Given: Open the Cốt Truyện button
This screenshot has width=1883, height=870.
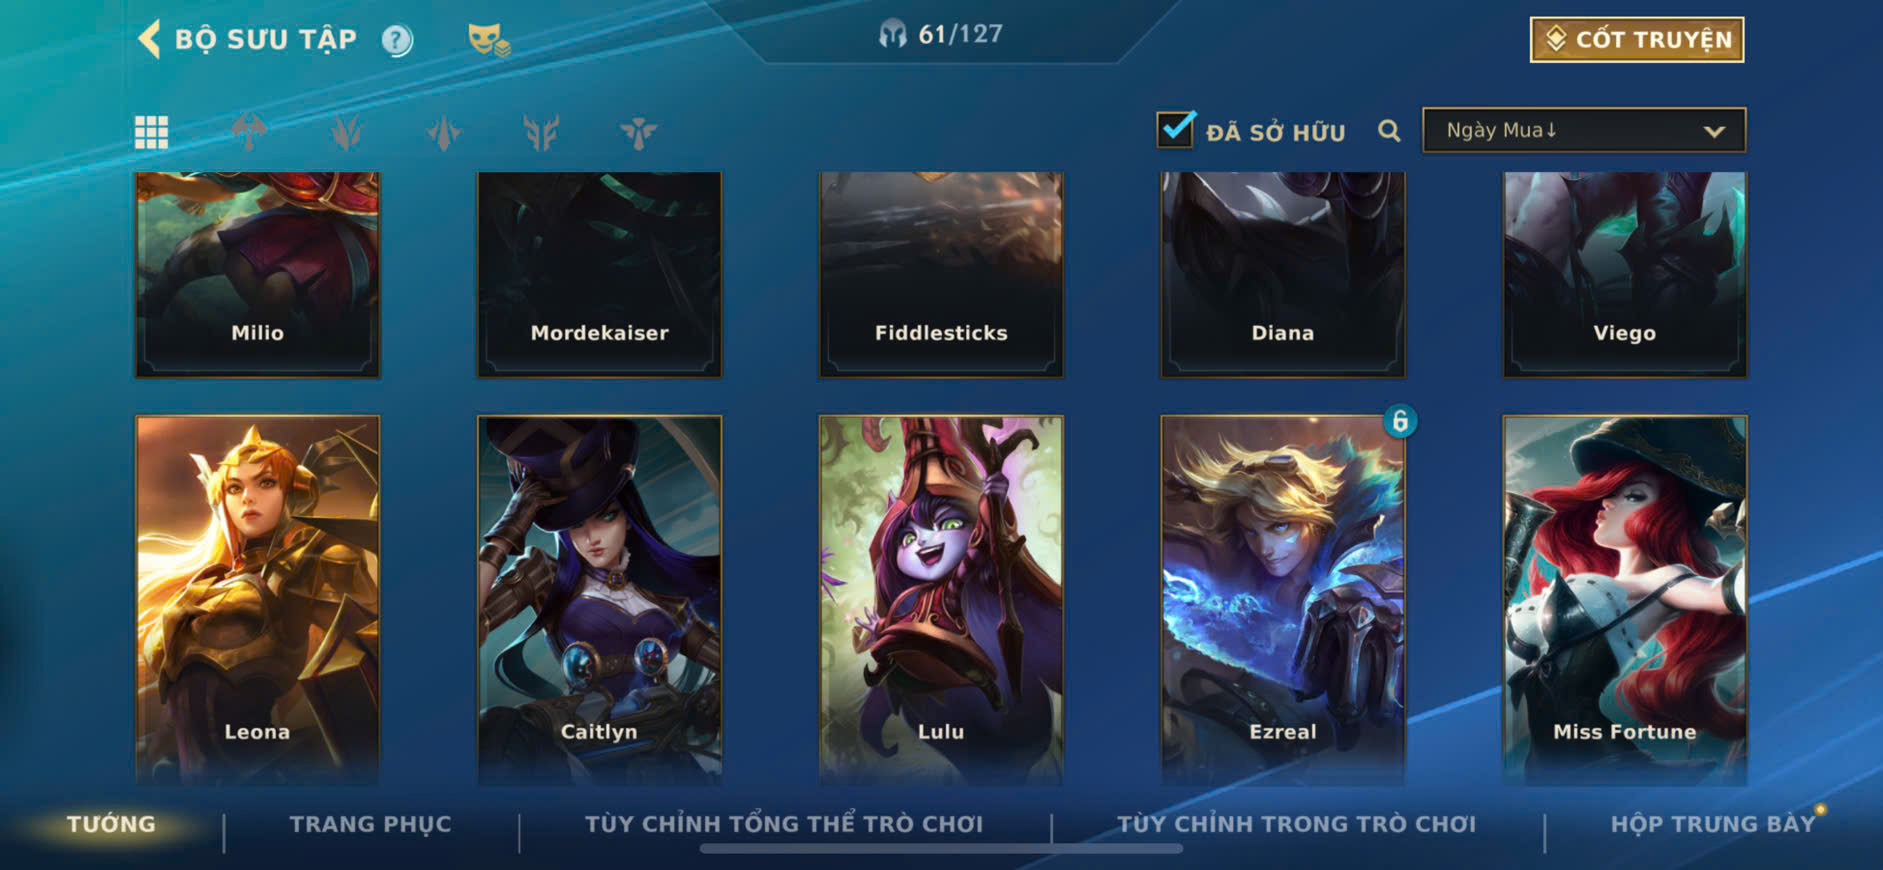Looking at the screenshot, I should pyautogui.click(x=1637, y=40).
